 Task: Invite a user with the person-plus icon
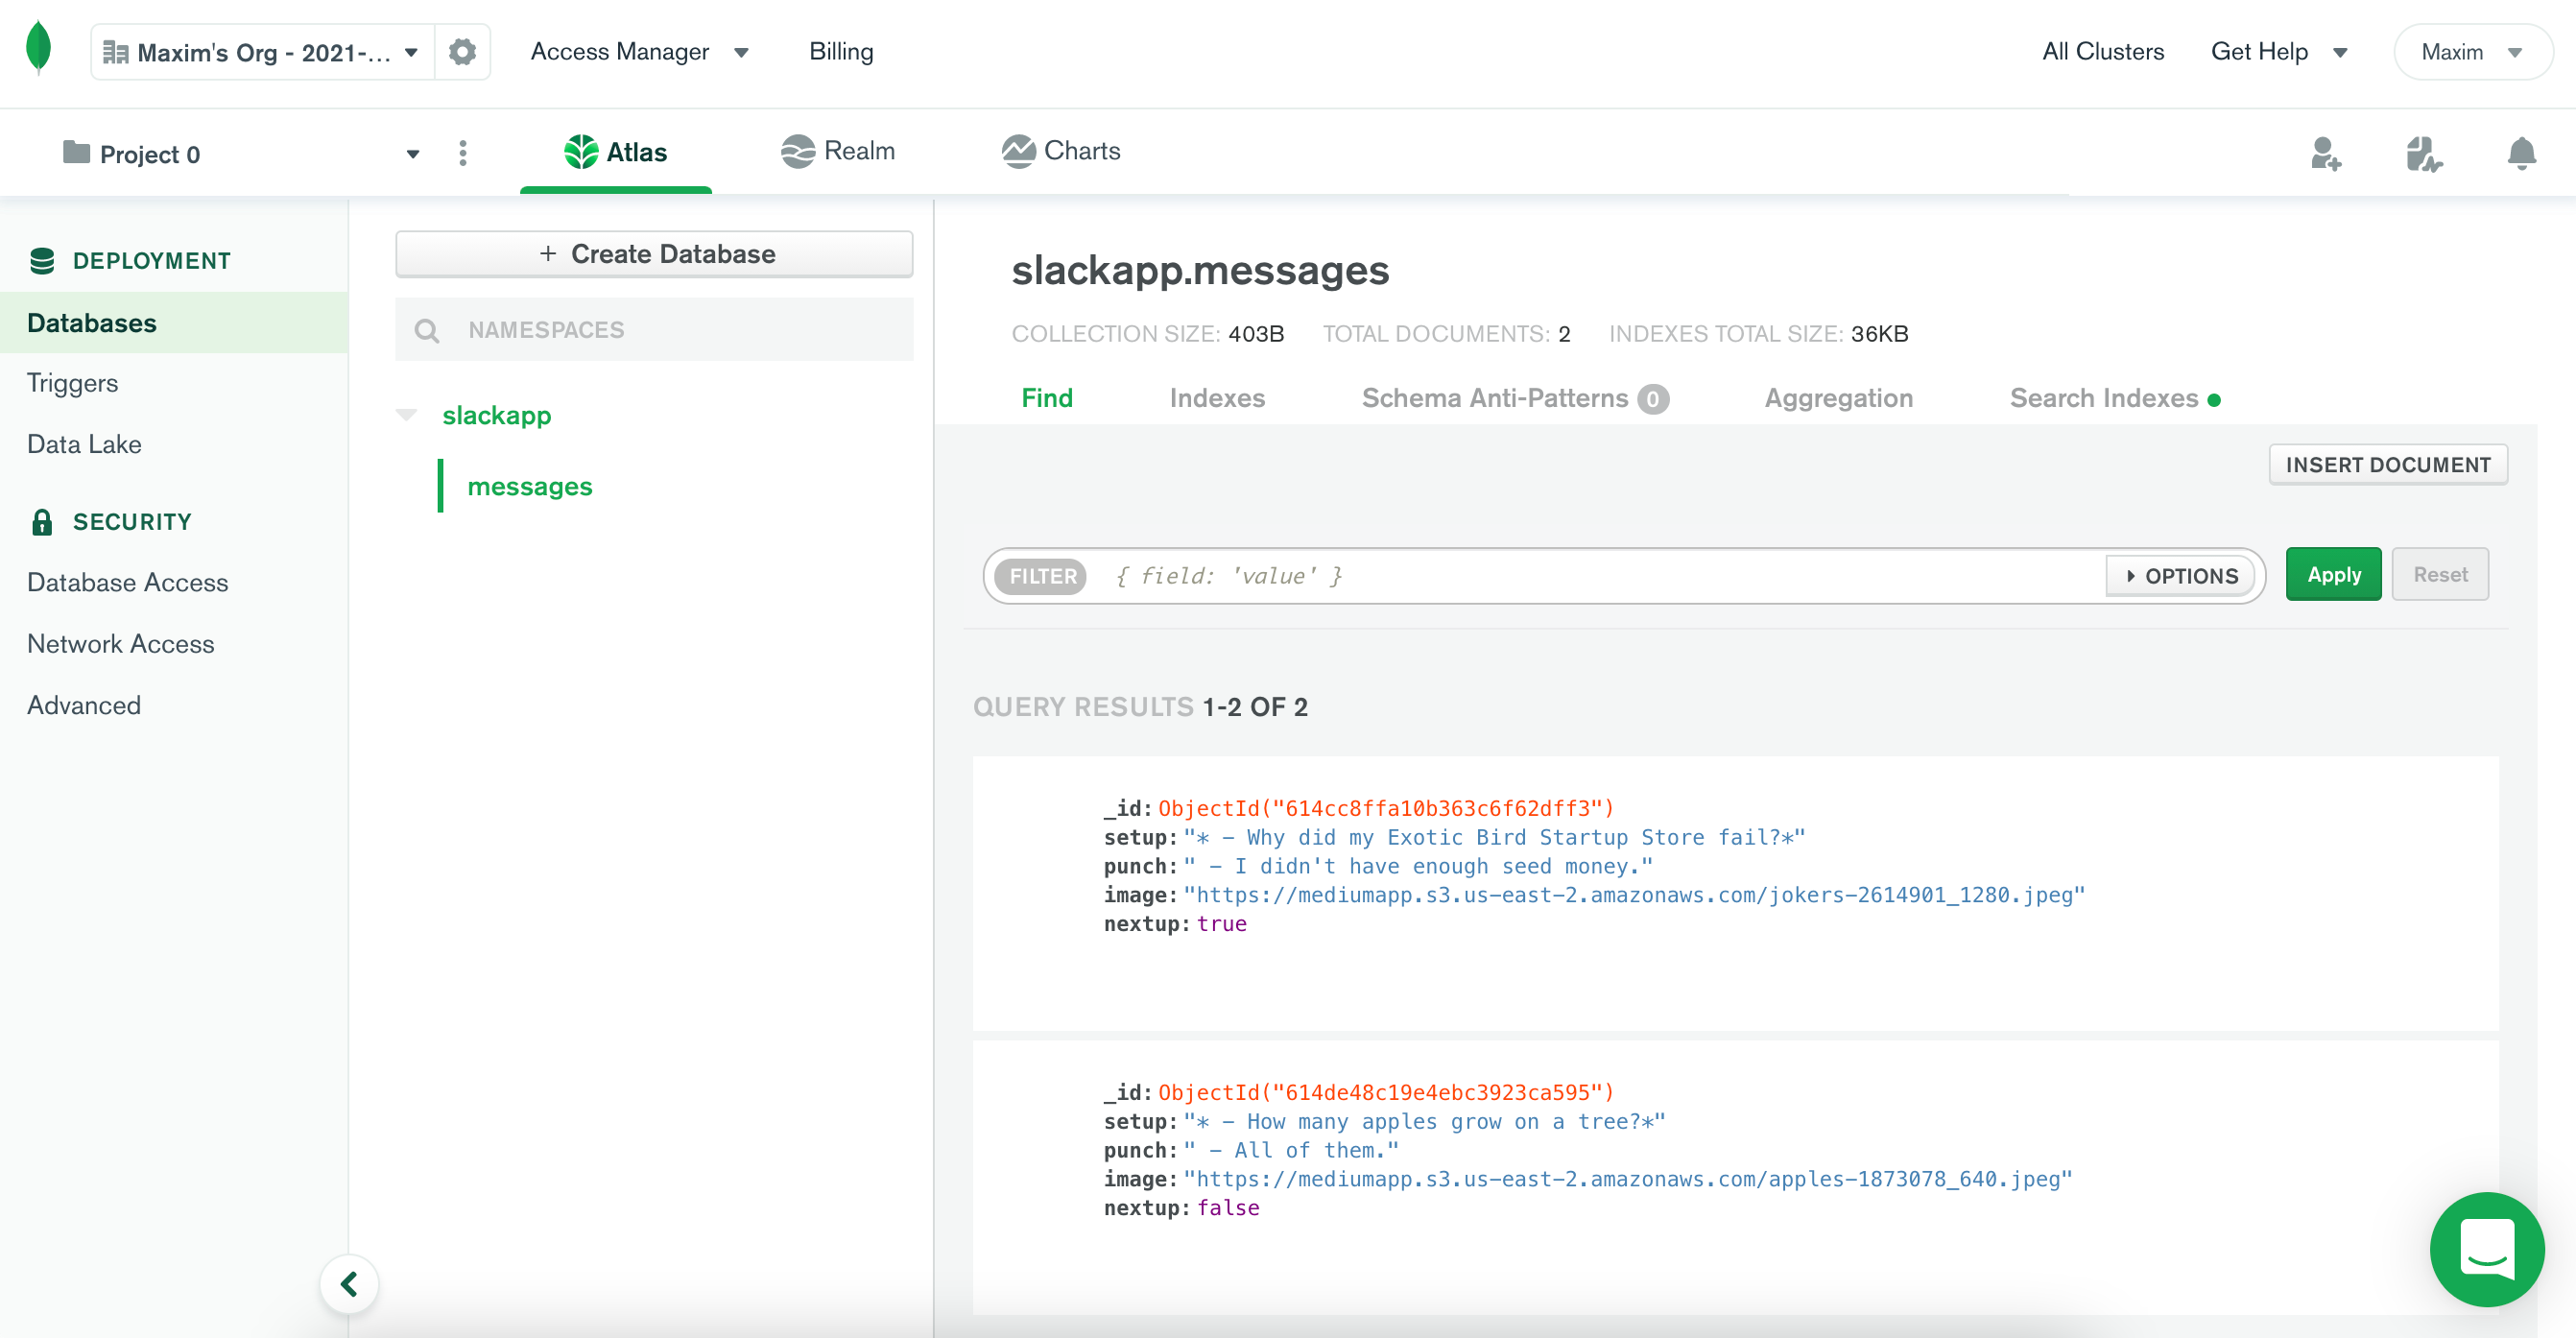coord(2327,153)
